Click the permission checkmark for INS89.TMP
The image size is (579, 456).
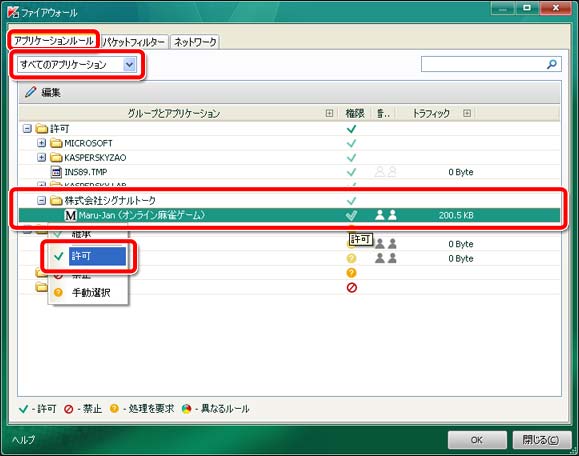(352, 172)
